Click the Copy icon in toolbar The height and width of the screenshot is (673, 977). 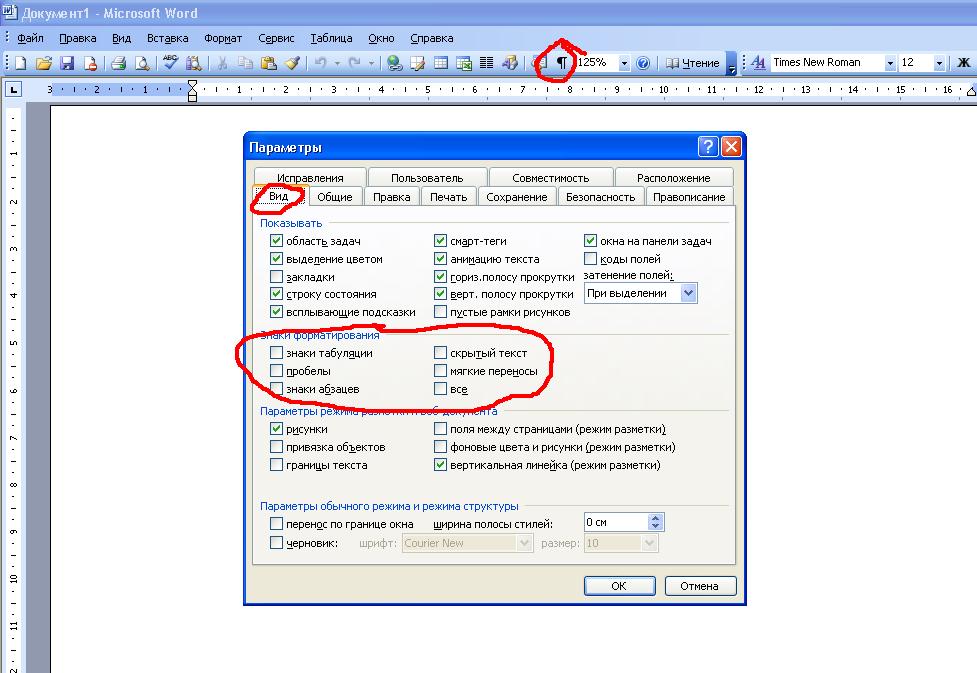click(245, 63)
